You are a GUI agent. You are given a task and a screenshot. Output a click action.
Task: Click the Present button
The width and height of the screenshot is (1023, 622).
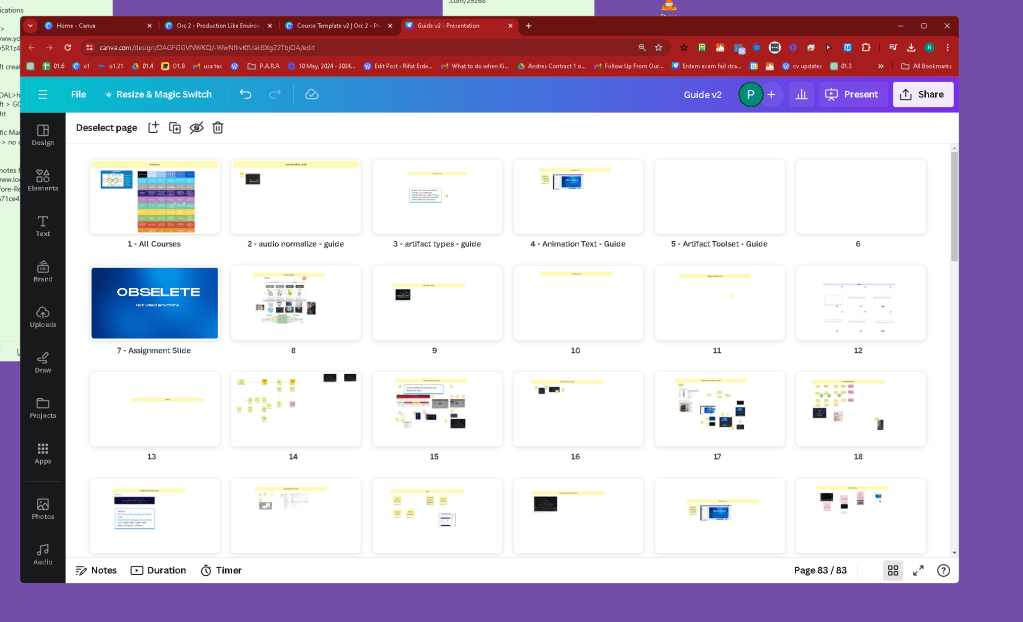853,95
